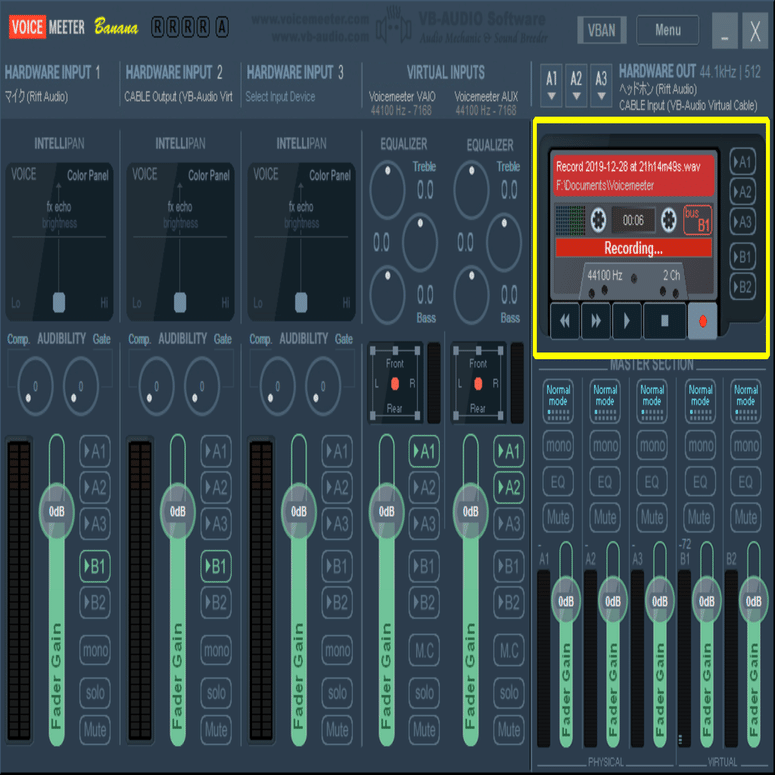This screenshot has width=775, height=775.
Task: Click Hardware Input 3 Gate knob
Action: tap(322, 386)
